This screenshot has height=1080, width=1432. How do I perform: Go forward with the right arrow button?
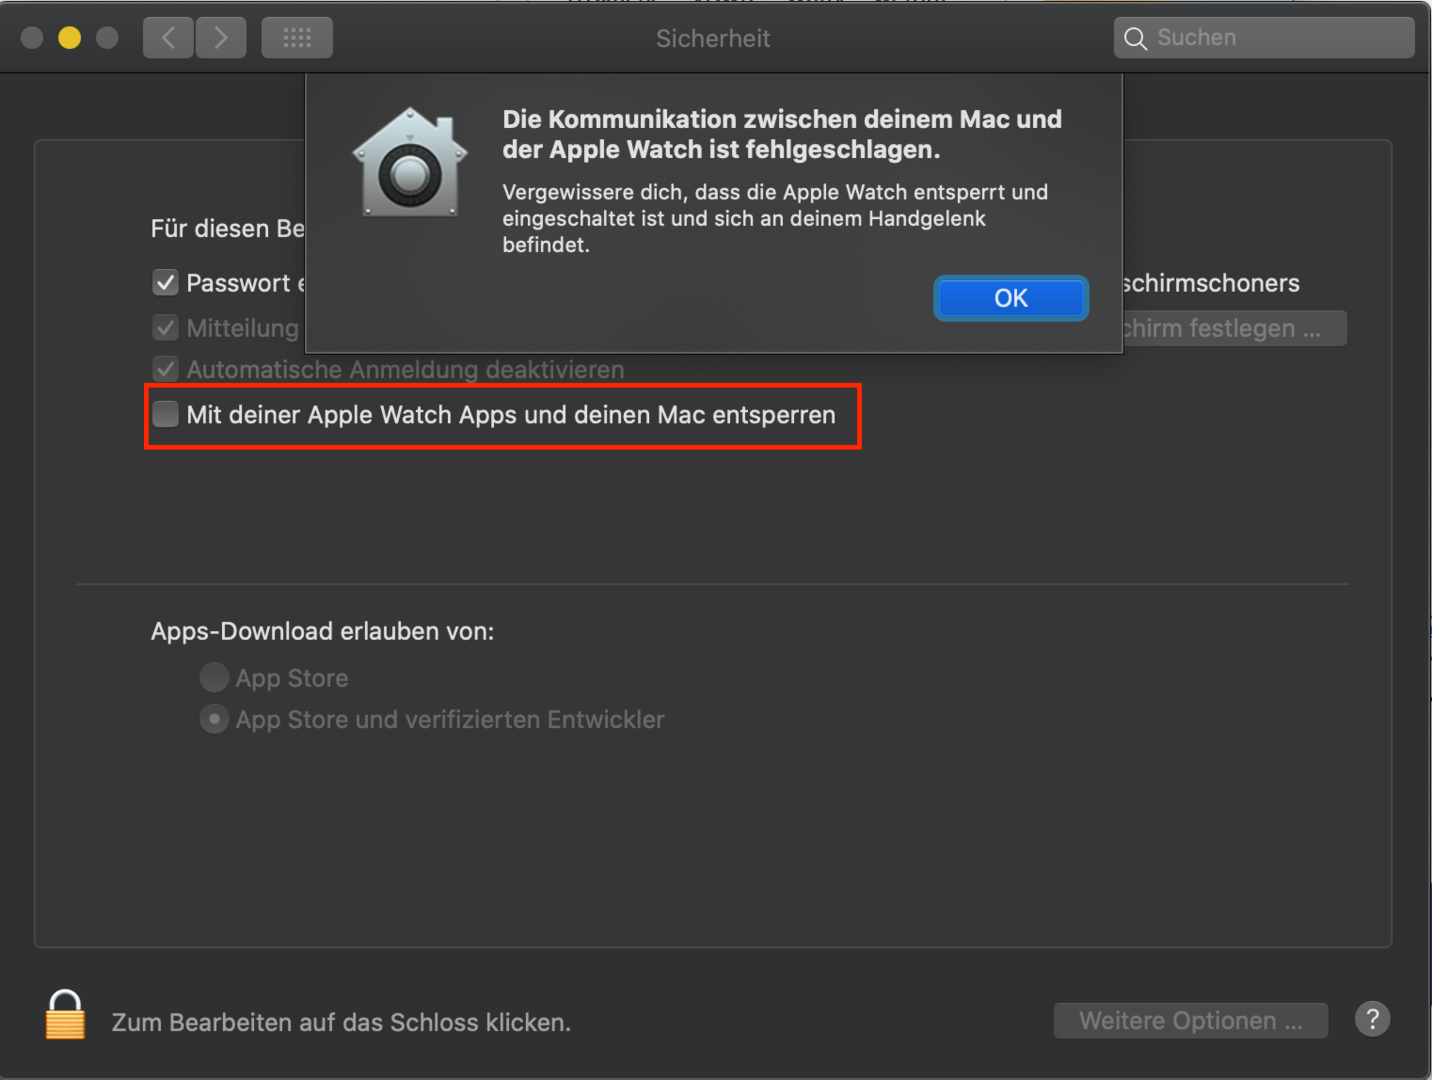click(221, 38)
